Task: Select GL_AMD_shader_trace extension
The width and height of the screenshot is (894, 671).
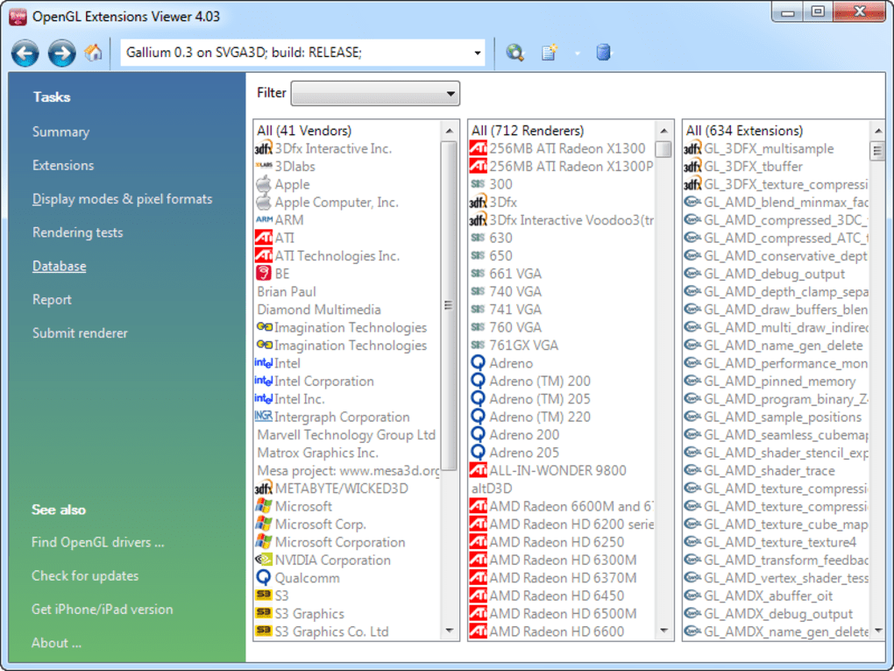Action: click(769, 471)
